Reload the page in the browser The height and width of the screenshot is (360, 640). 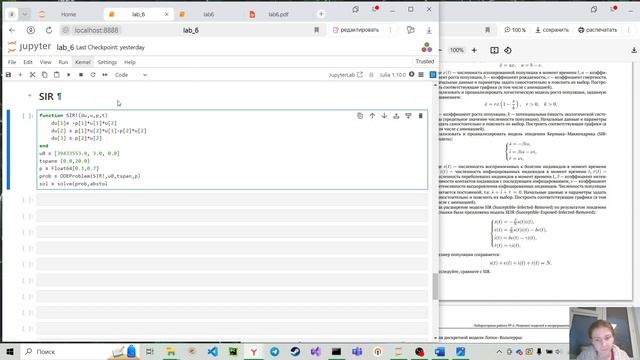point(49,30)
